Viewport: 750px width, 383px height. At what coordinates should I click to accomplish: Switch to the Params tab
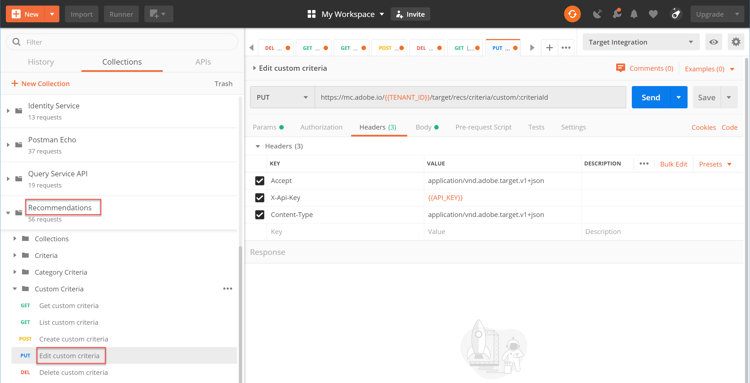[x=268, y=127]
